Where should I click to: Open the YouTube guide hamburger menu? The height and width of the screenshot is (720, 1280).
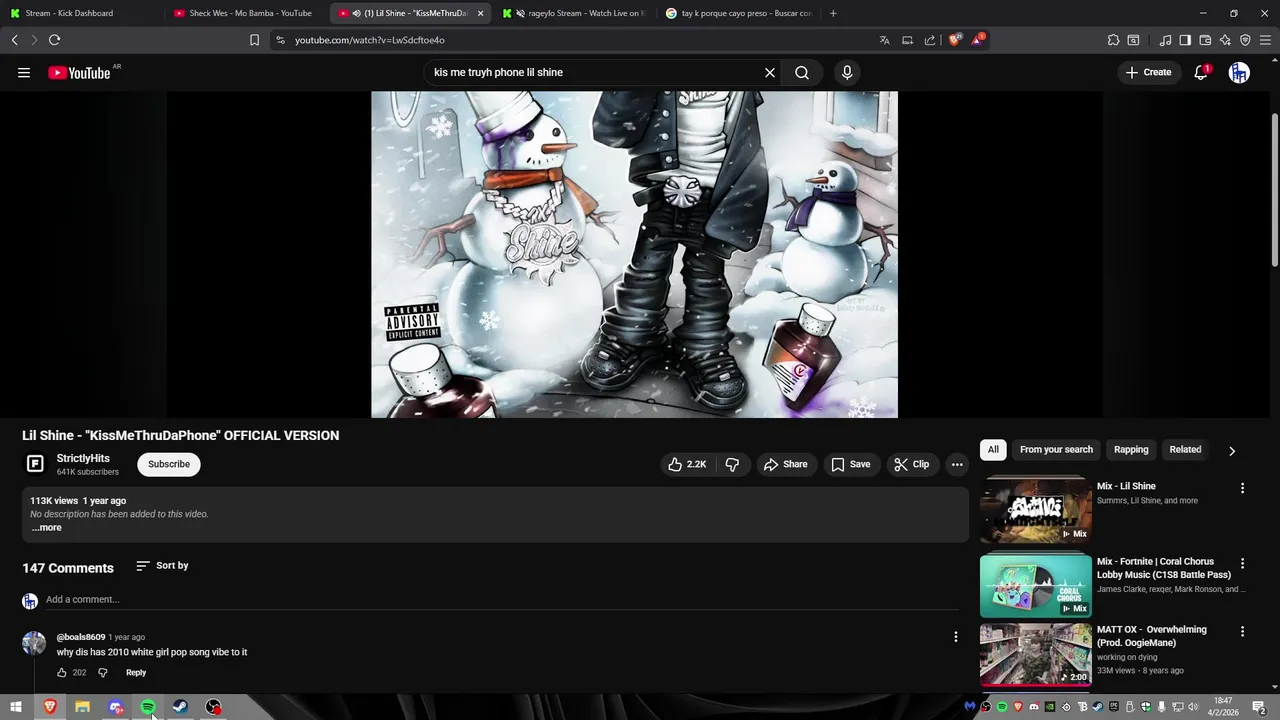click(x=24, y=72)
